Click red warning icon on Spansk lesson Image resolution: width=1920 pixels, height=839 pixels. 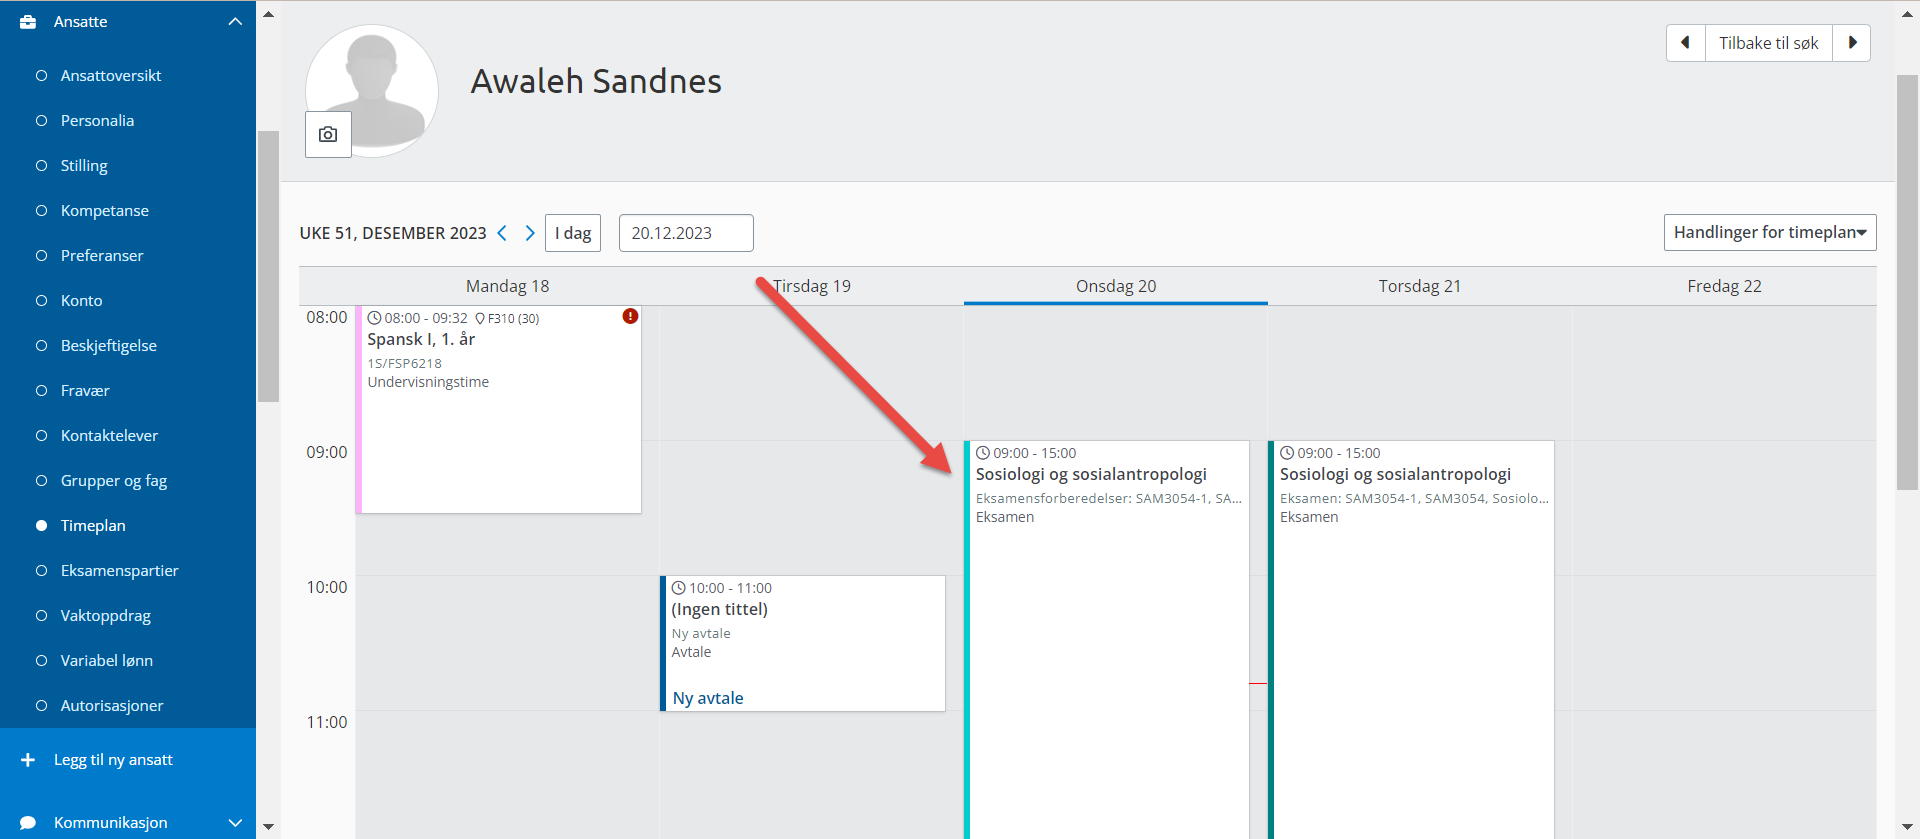tap(630, 316)
